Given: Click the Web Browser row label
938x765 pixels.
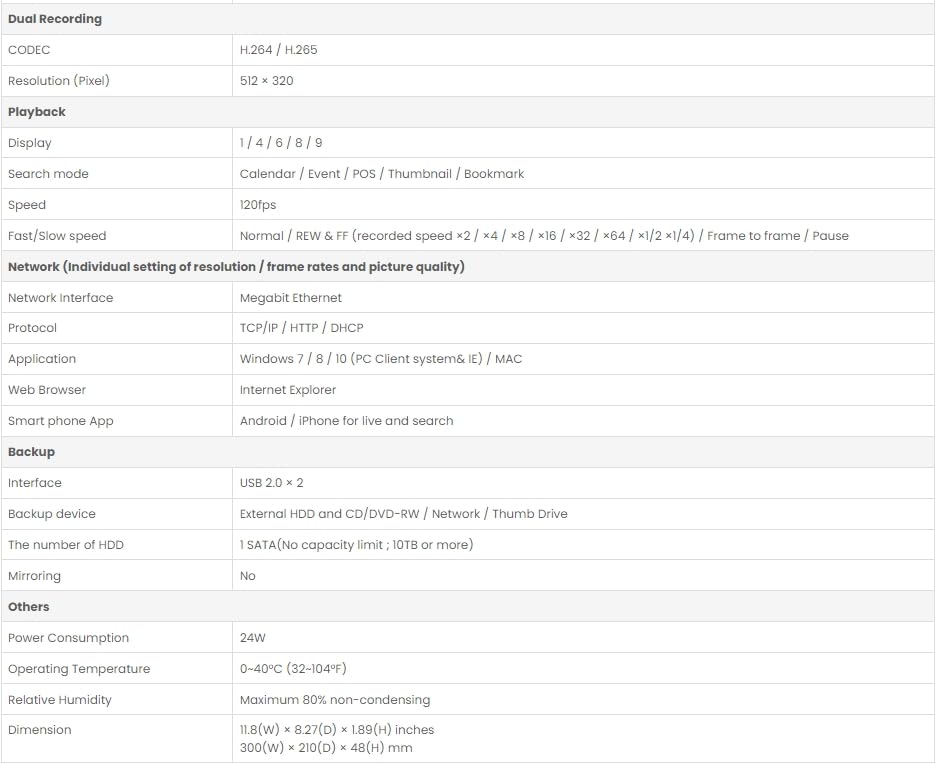Looking at the screenshot, I should click(47, 390).
